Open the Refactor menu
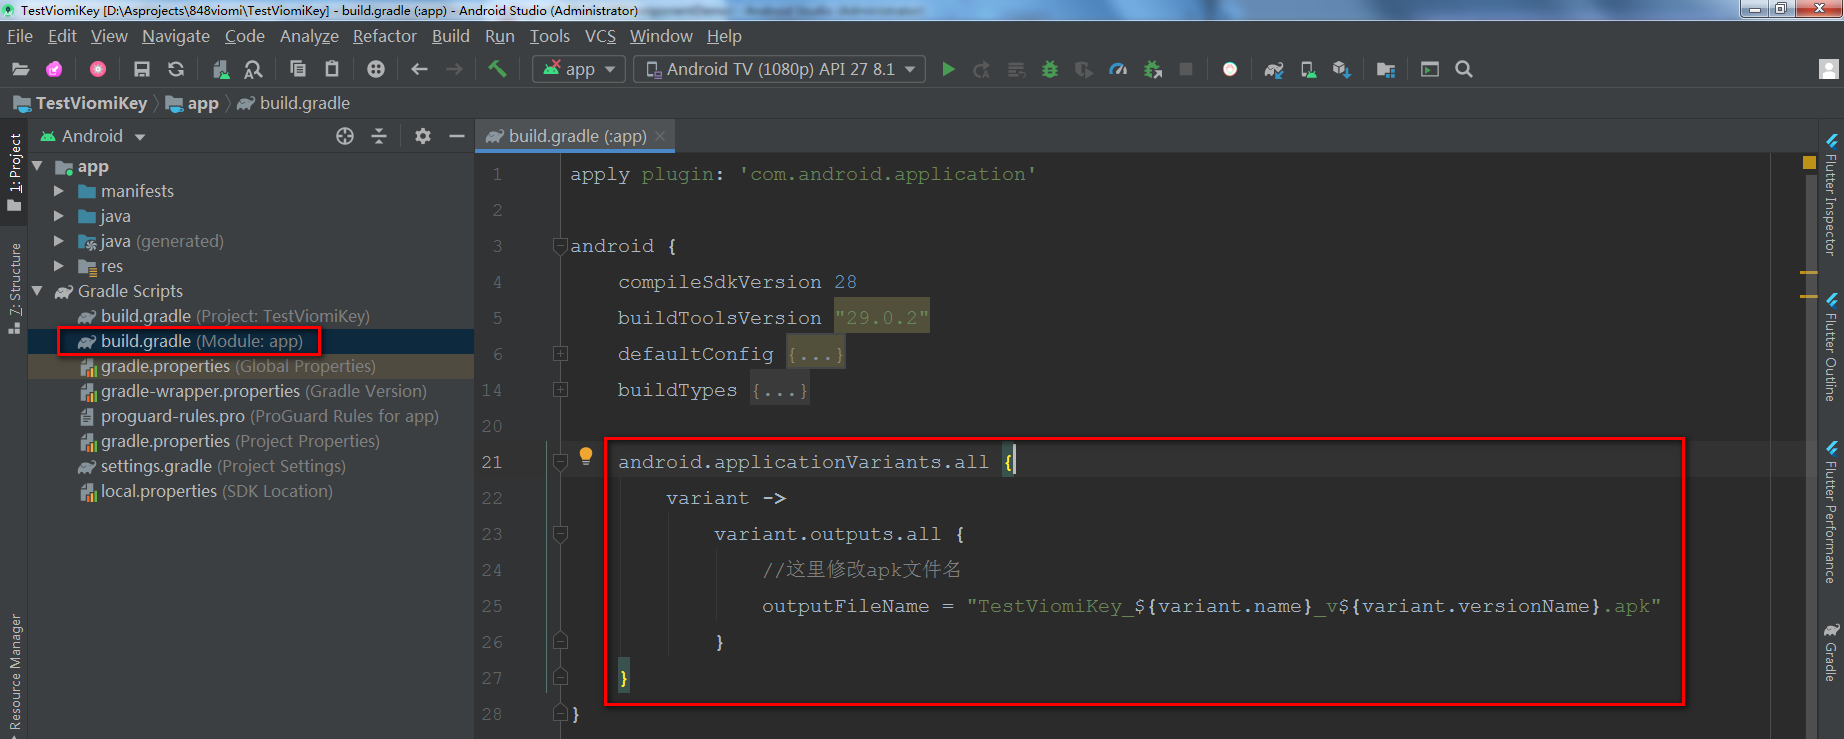The width and height of the screenshot is (1844, 739). [x=385, y=36]
